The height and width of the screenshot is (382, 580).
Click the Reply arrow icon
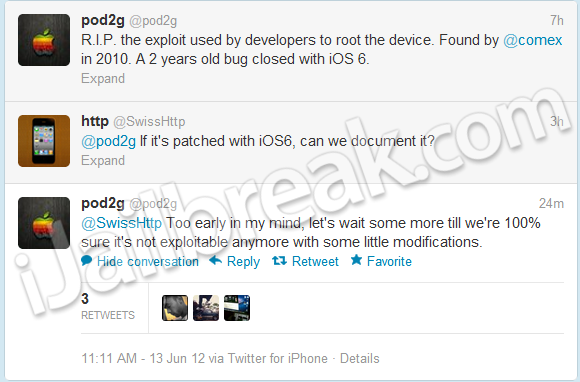click(215, 261)
